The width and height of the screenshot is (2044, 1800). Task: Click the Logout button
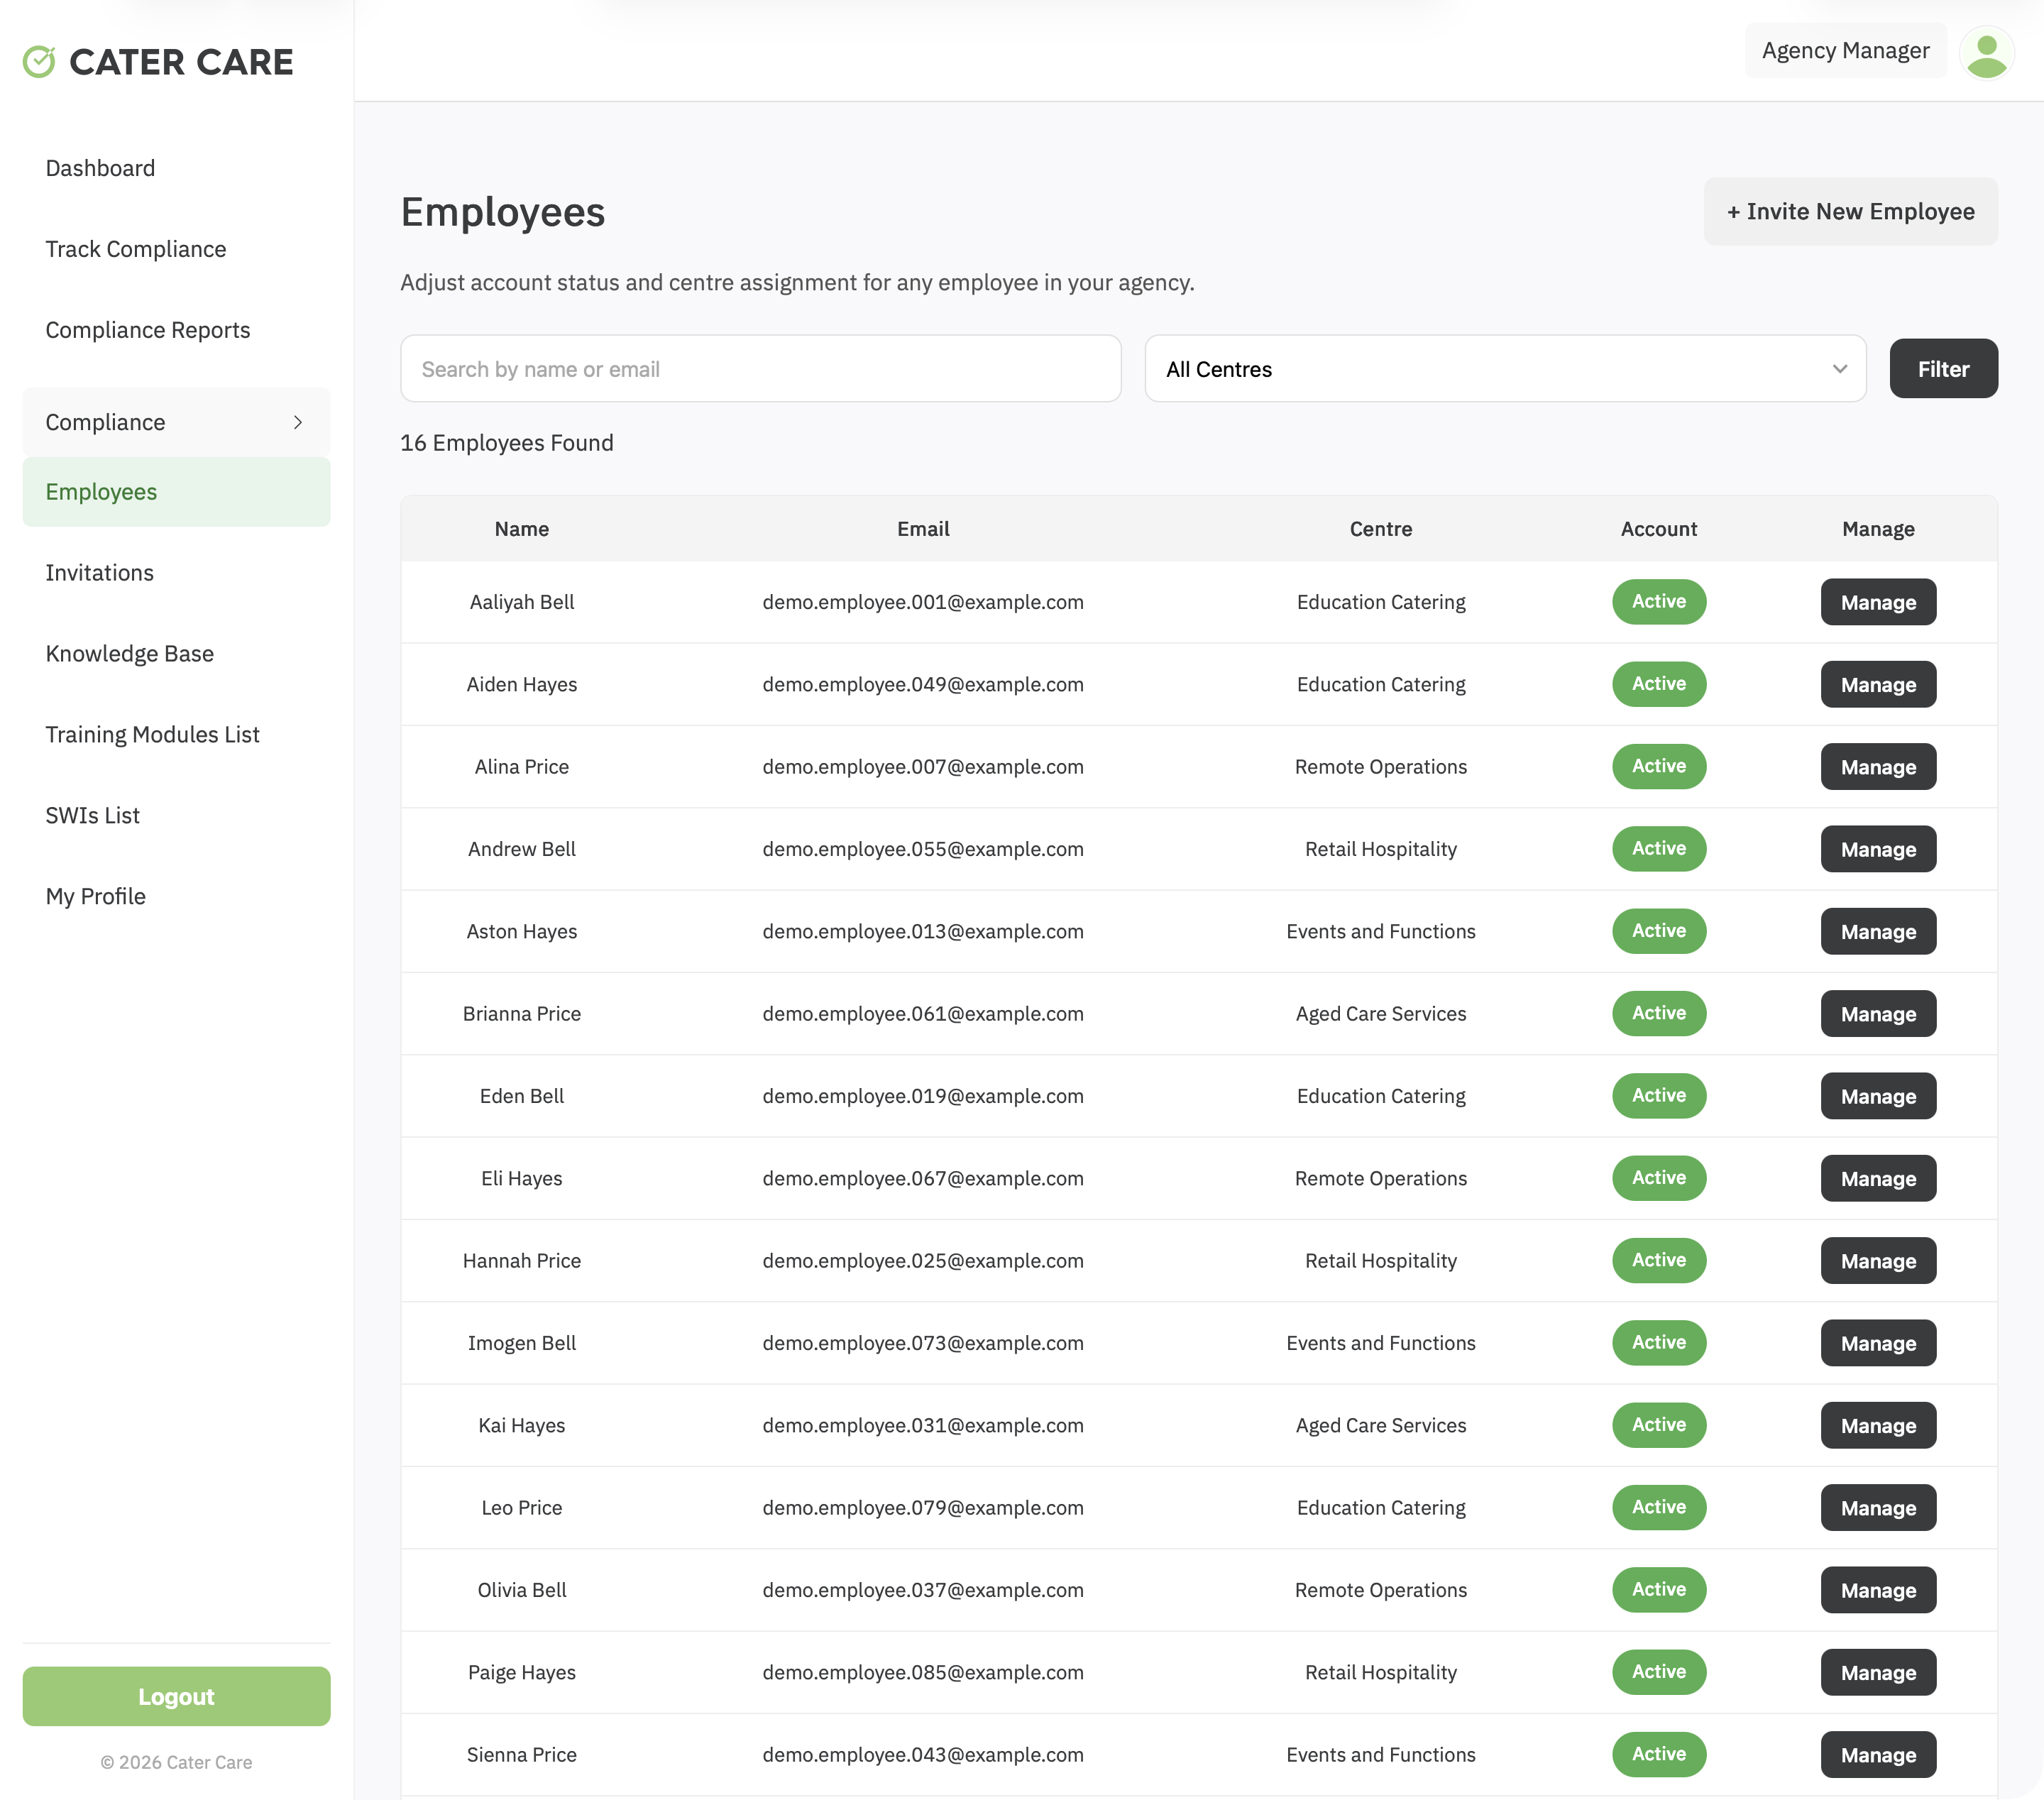pos(176,1696)
